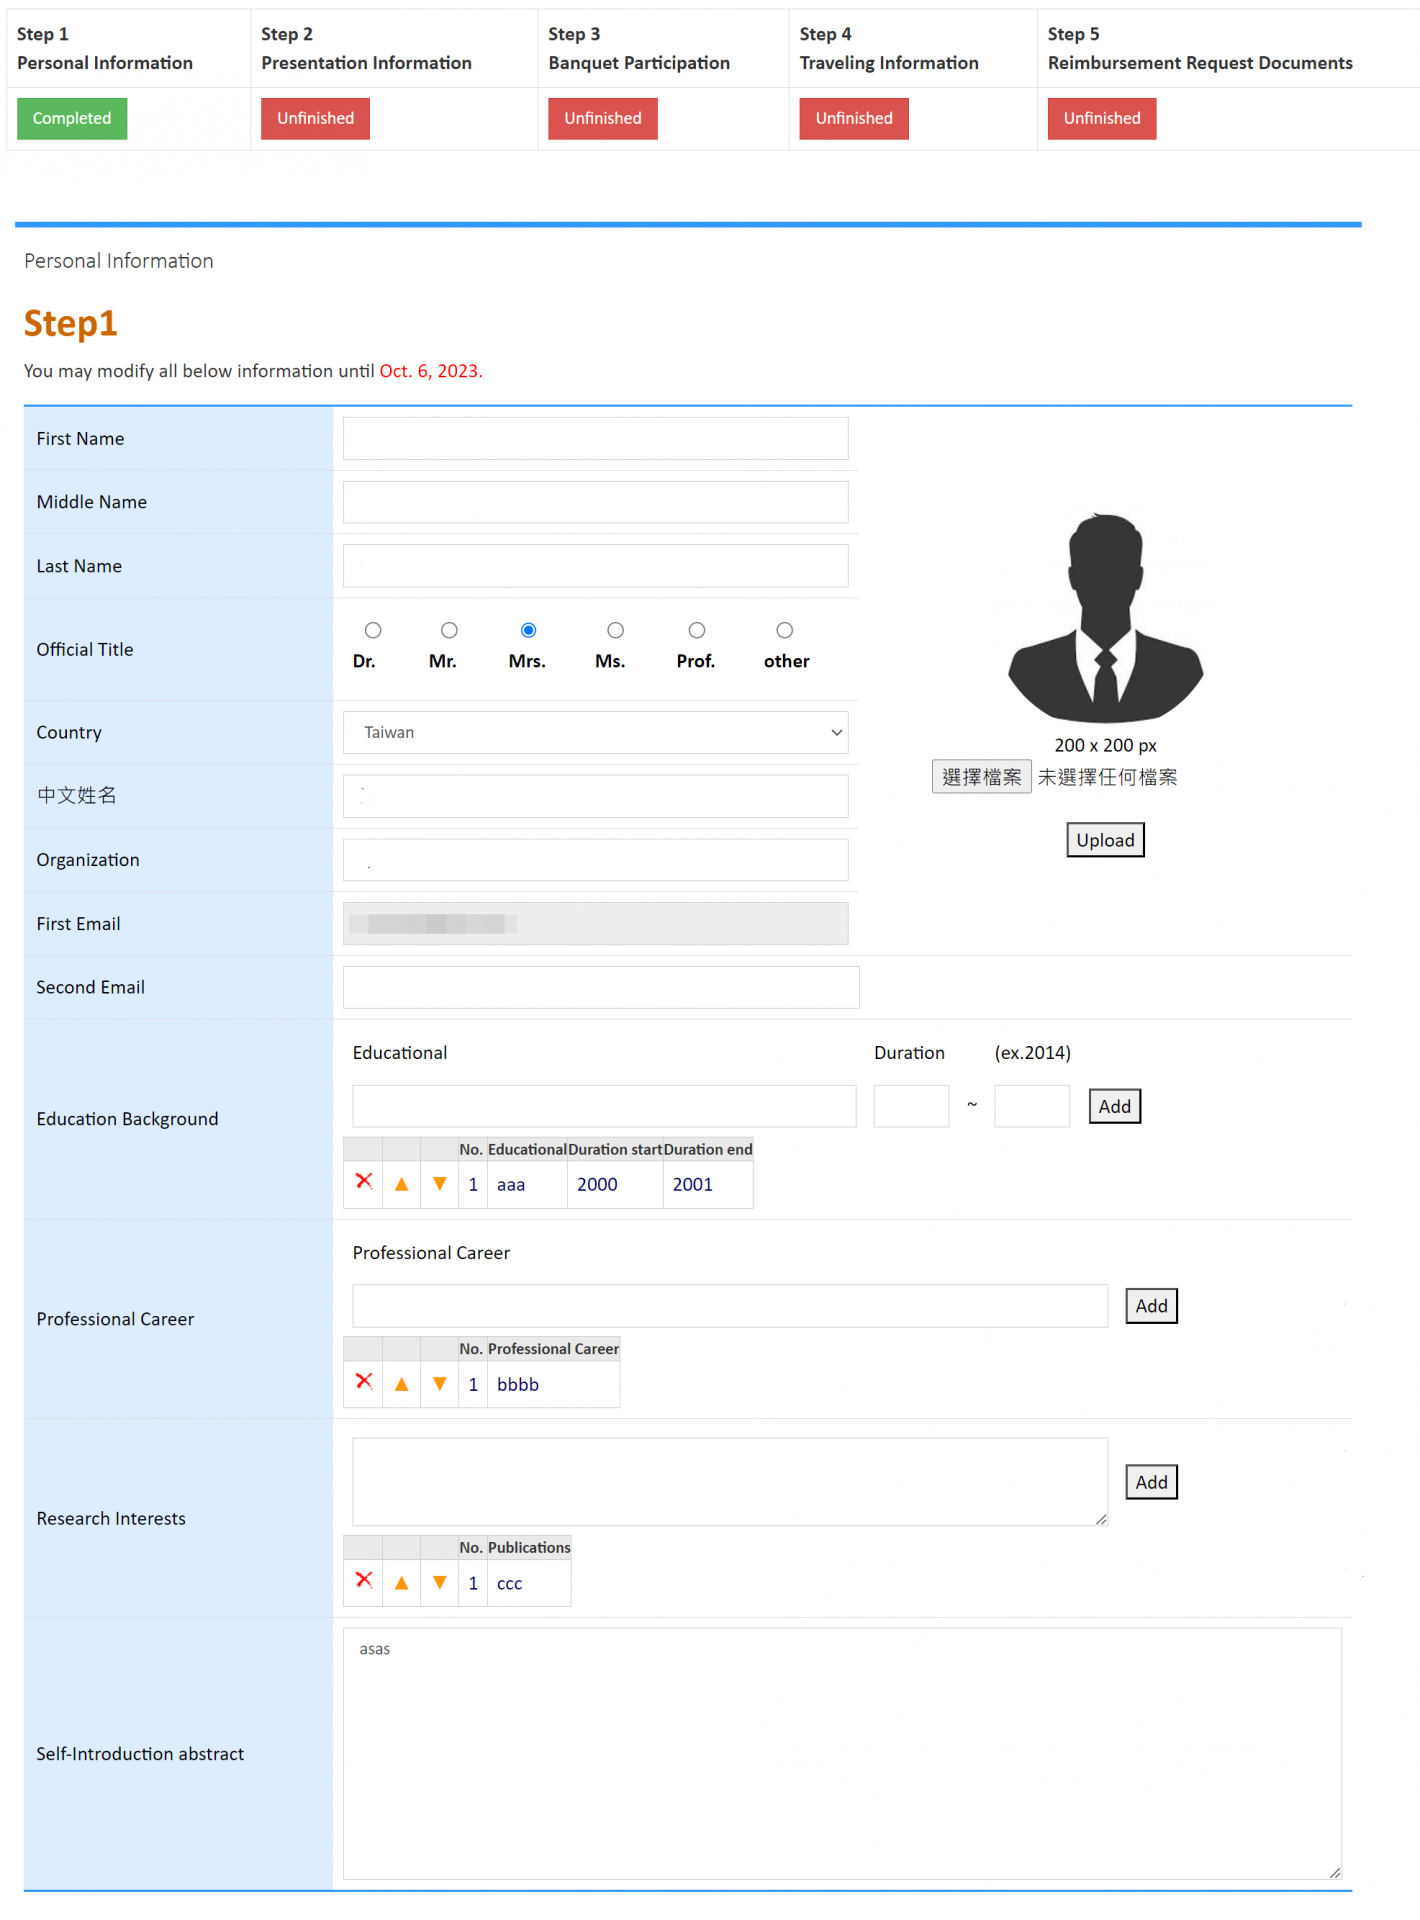The width and height of the screenshot is (1420, 1920).
Task: Click the First Email field
Action: pyautogui.click(x=595, y=923)
